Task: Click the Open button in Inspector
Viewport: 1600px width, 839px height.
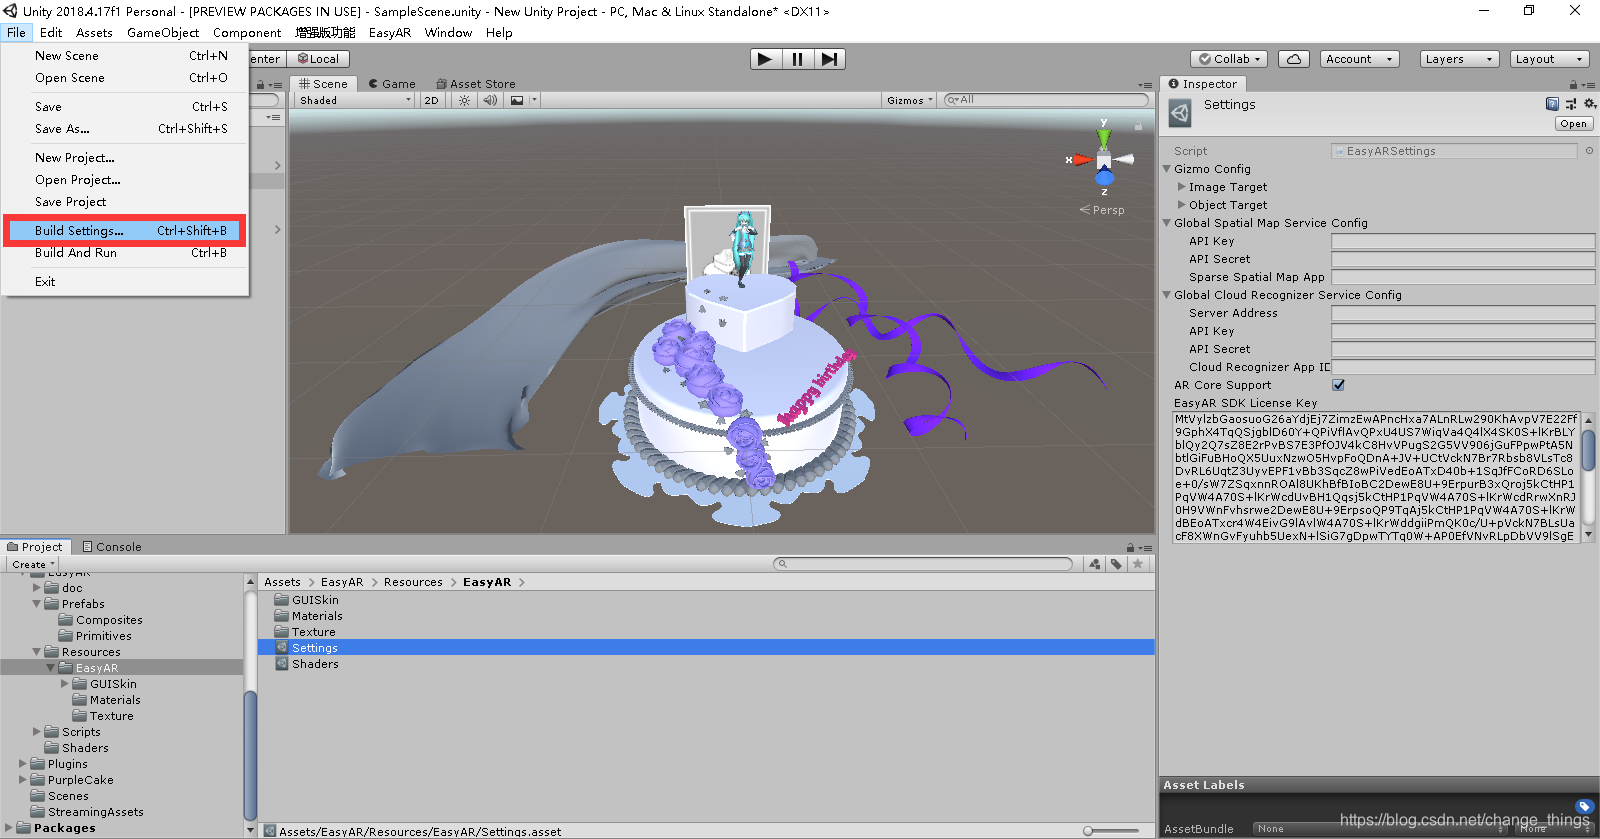Action: (x=1573, y=124)
